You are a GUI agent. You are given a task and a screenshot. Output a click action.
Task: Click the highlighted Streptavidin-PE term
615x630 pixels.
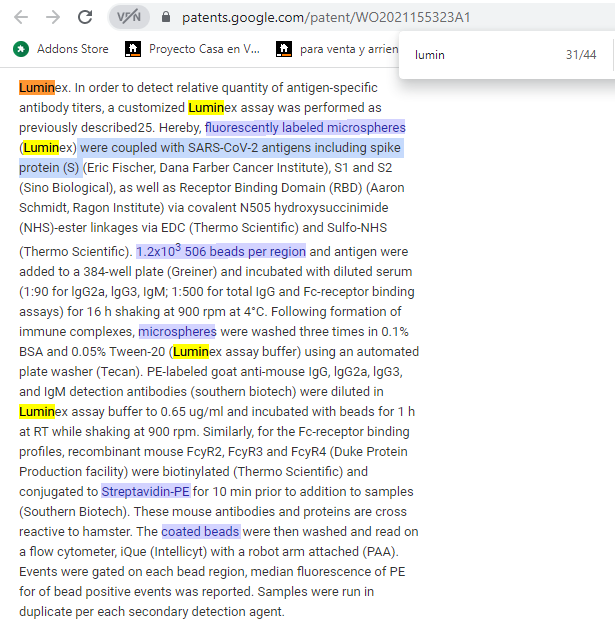pyautogui.click(x=145, y=492)
